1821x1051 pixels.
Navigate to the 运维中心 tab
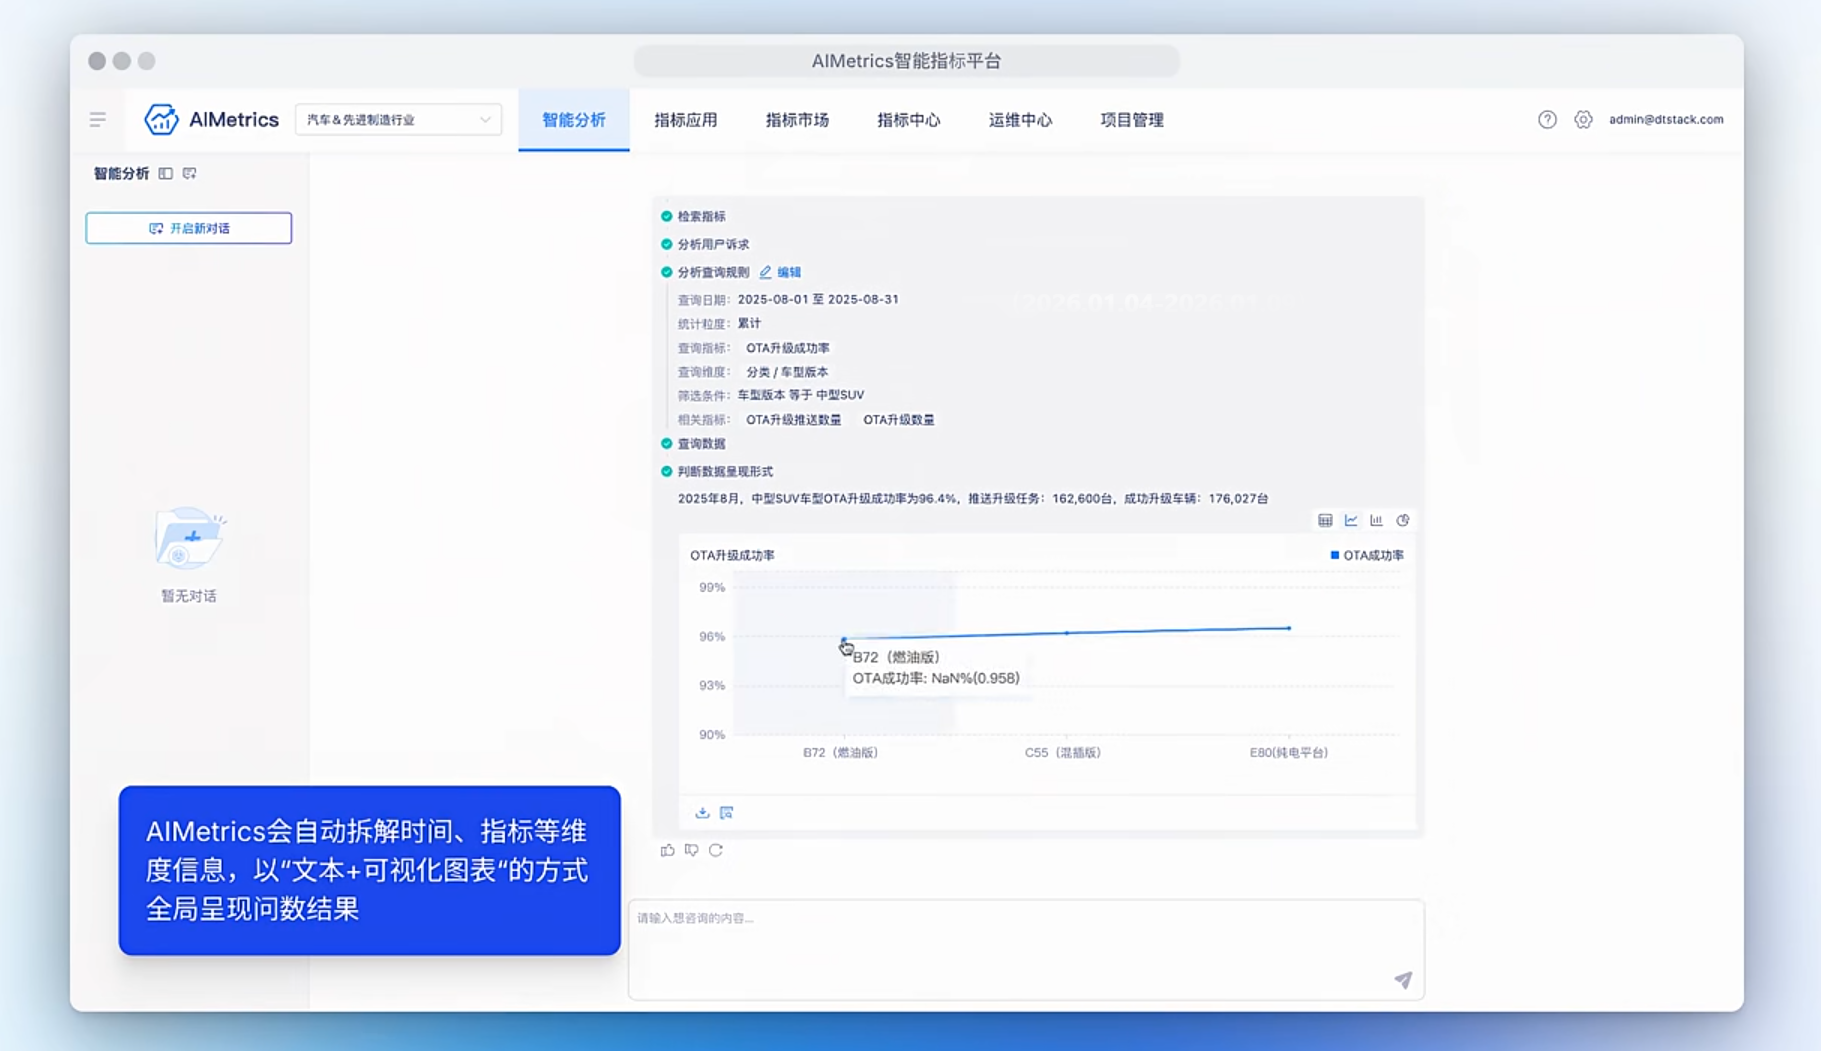1021,120
